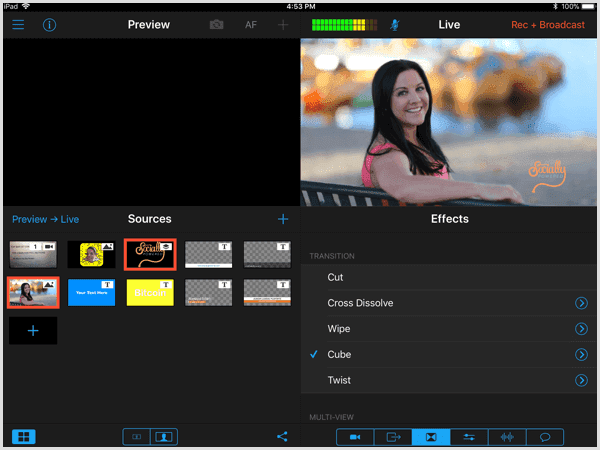This screenshot has height=450, width=600.
Task: Open Wipe options arrow
Action: click(x=581, y=329)
